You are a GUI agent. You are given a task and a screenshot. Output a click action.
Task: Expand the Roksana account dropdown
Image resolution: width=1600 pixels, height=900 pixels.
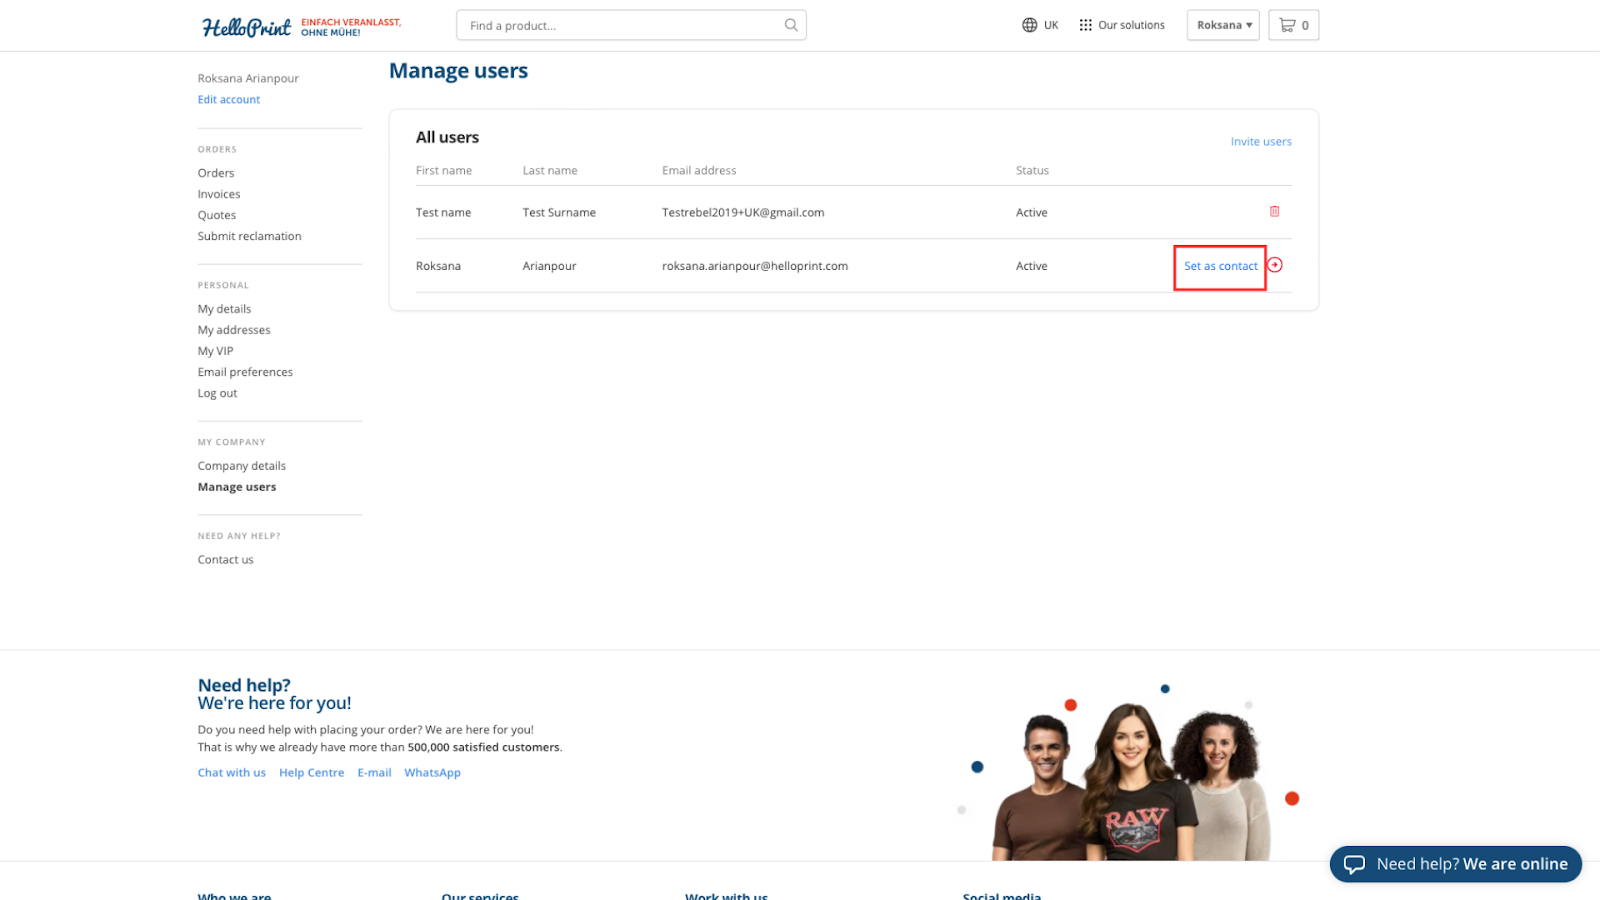[1223, 25]
